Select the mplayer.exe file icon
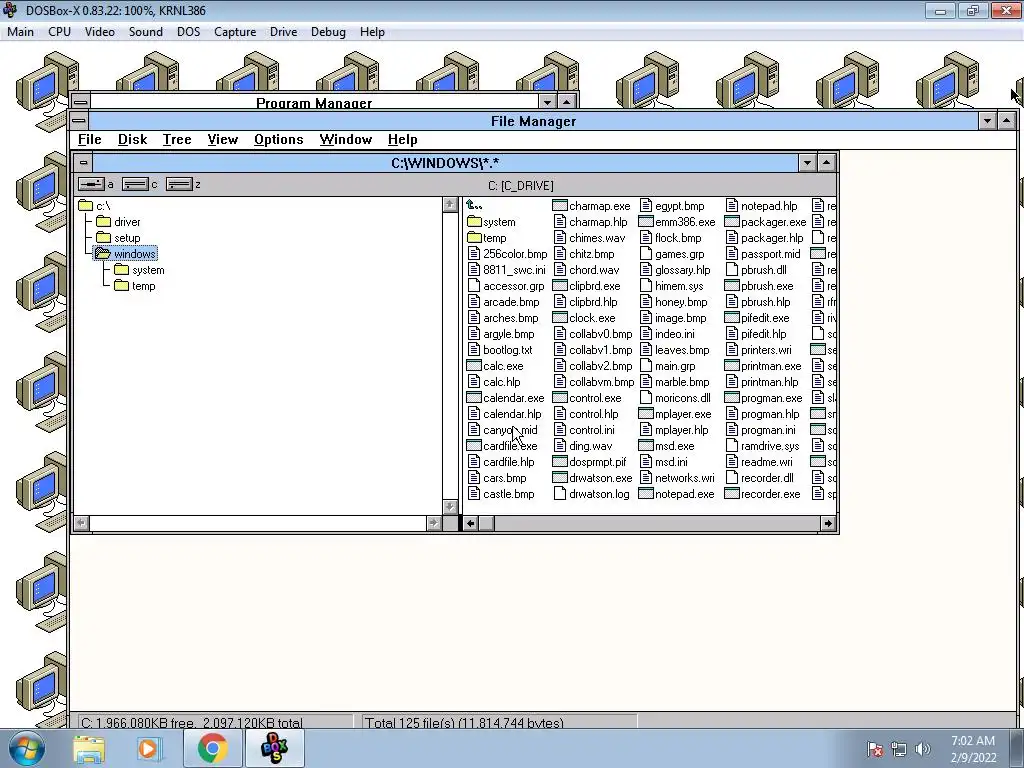The height and width of the screenshot is (768, 1024). [646, 414]
